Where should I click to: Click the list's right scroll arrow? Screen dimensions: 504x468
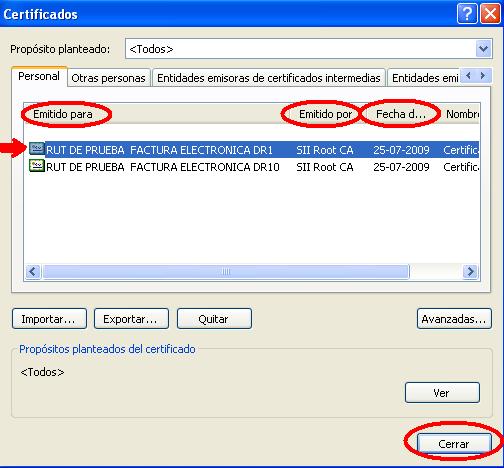point(470,272)
